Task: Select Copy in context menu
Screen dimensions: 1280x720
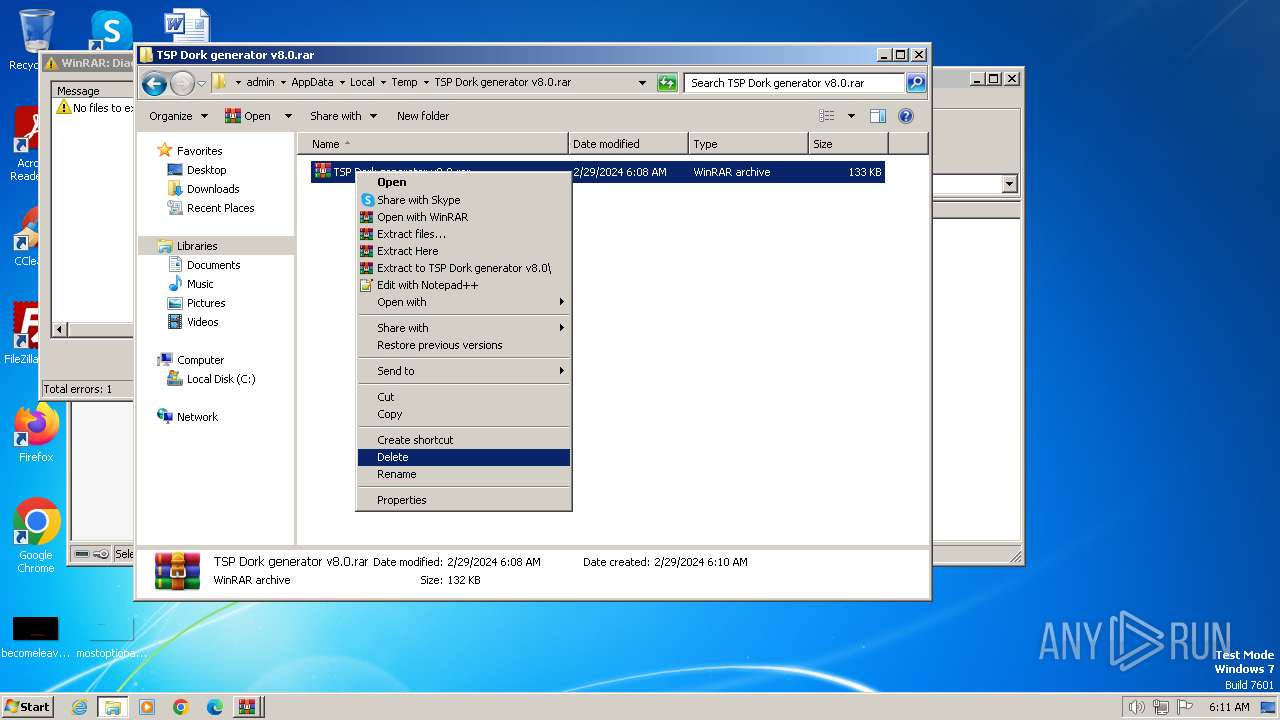Action: (464, 414)
